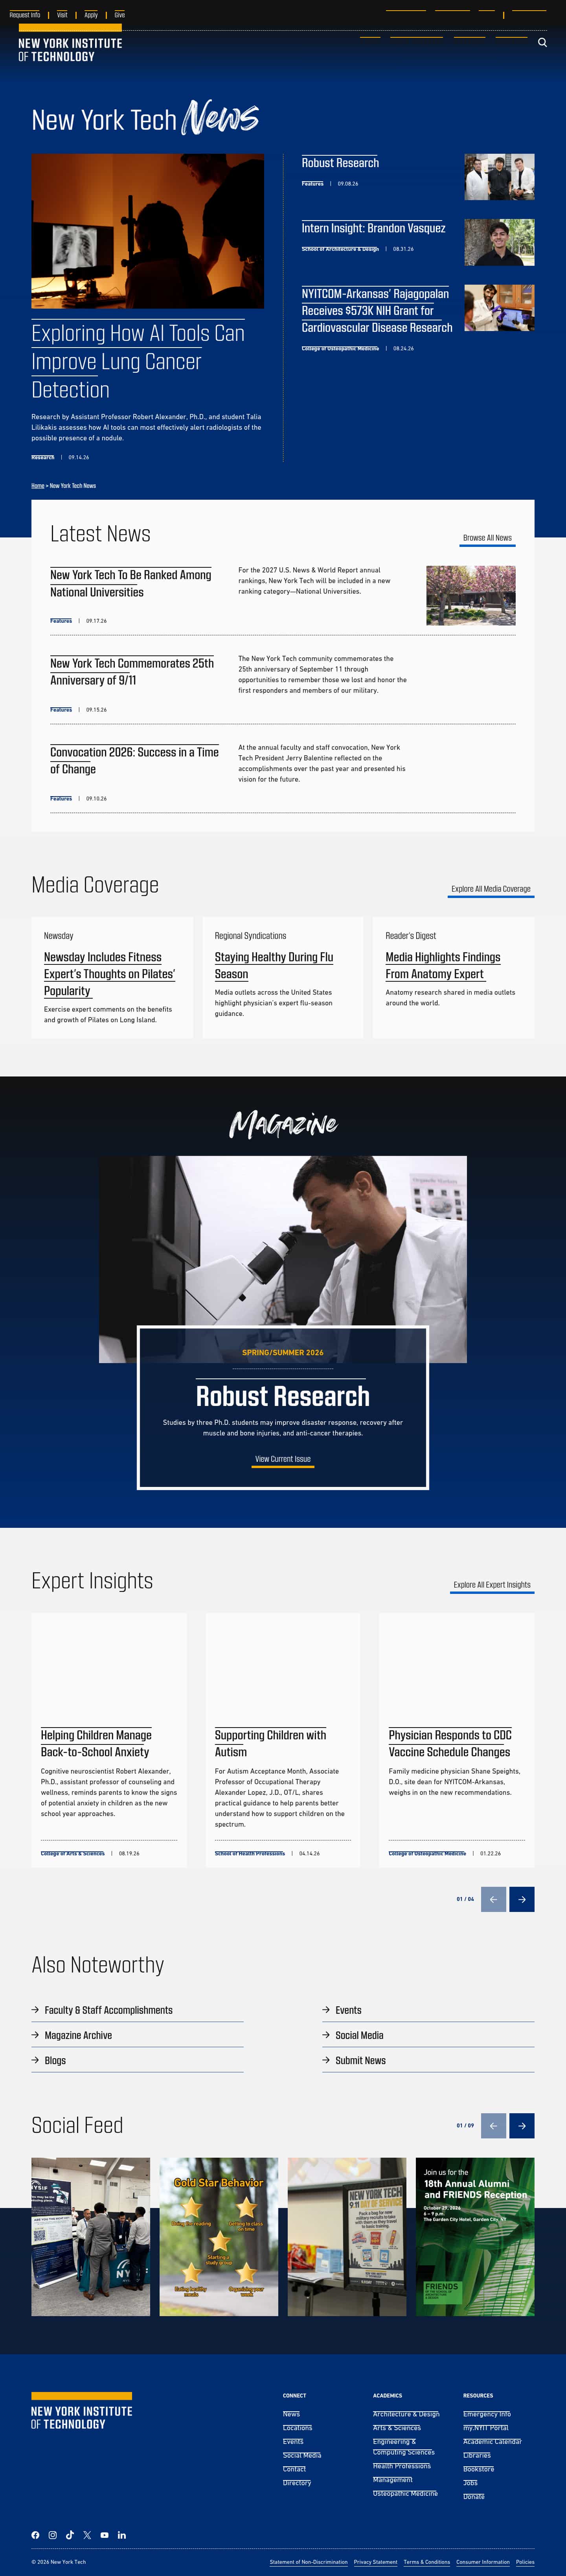Click Request Info in top bar
The height and width of the screenshot is (2576, 566).
point(25,15)
